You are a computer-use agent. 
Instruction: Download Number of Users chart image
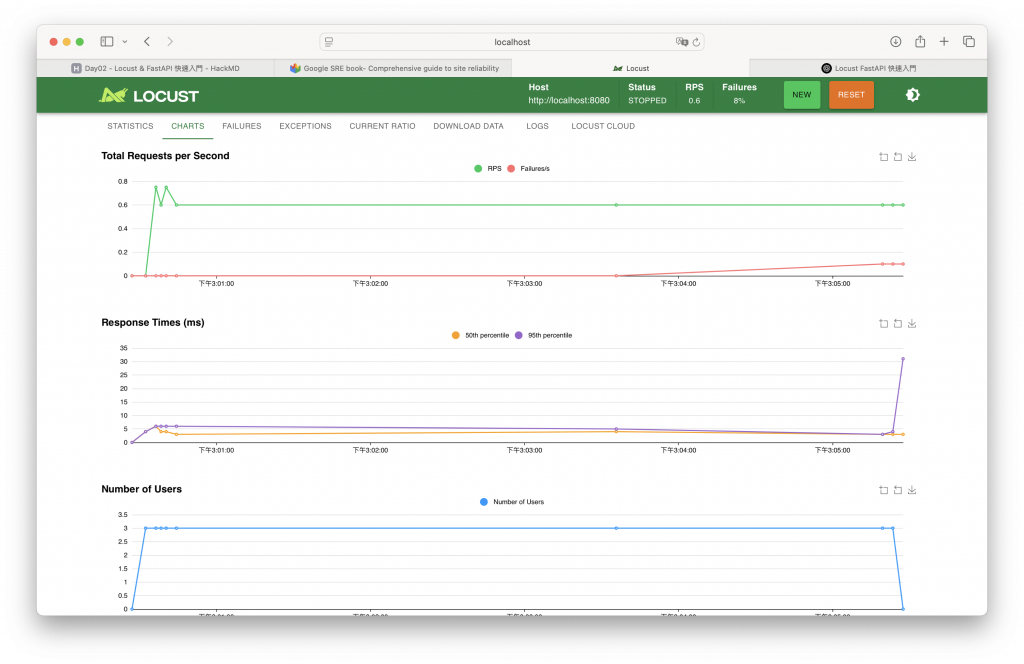912,490
